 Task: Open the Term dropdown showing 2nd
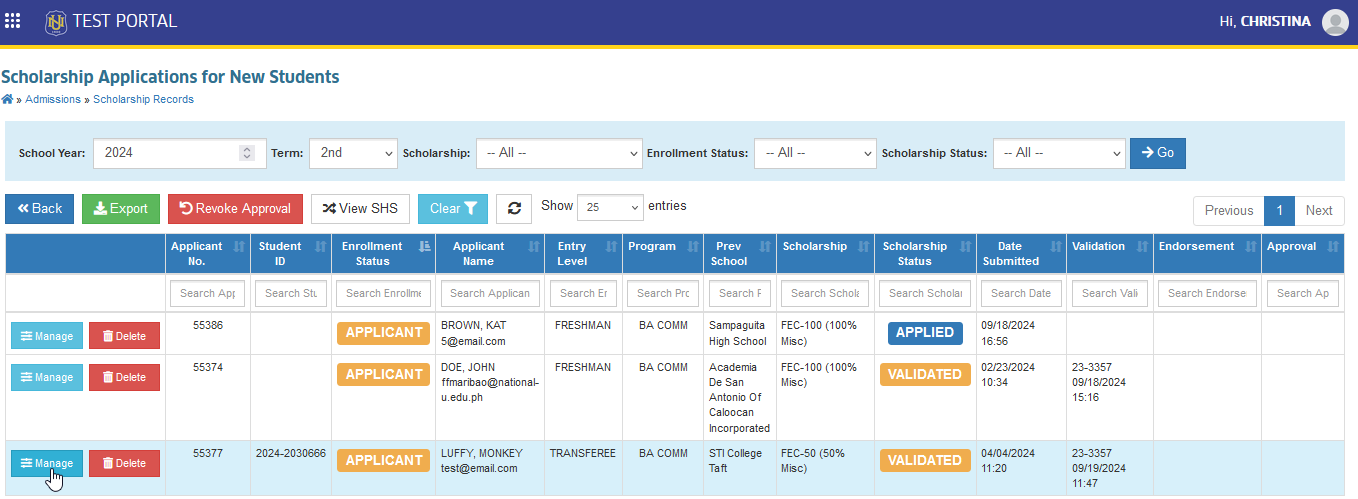[x=353, y=153]
